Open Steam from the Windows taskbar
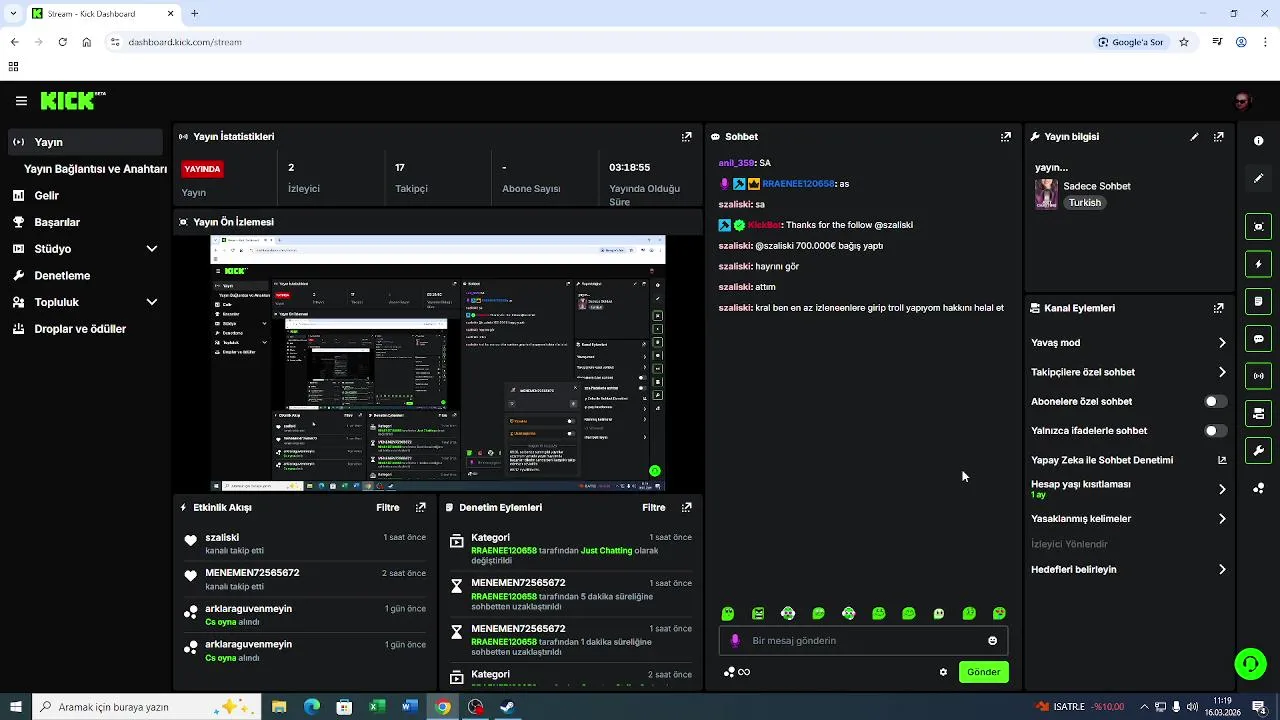The width and height of the screenshot is (1280, 720). (507, 707)
